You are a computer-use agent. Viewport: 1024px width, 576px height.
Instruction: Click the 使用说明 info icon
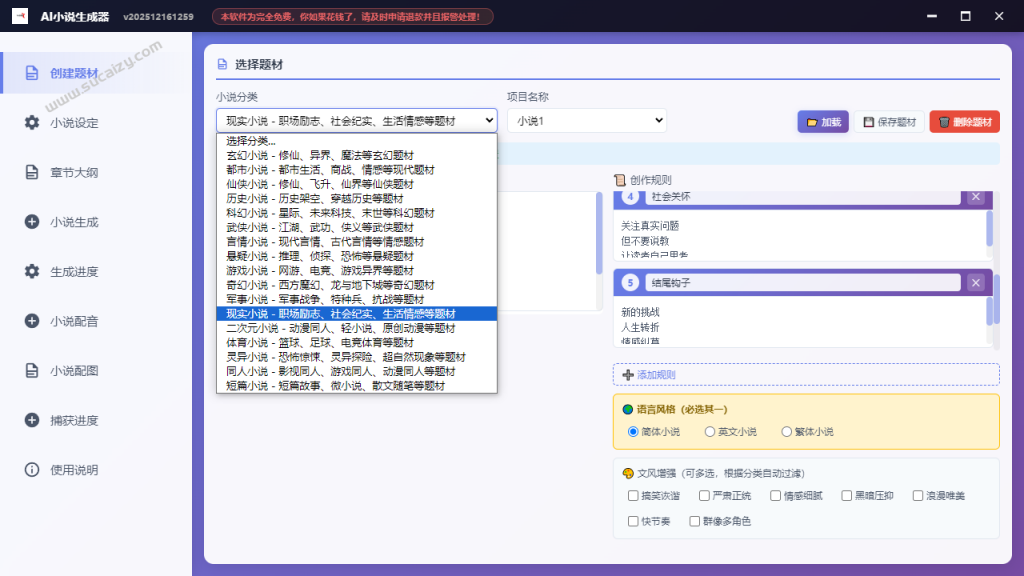tap(32, 470)
